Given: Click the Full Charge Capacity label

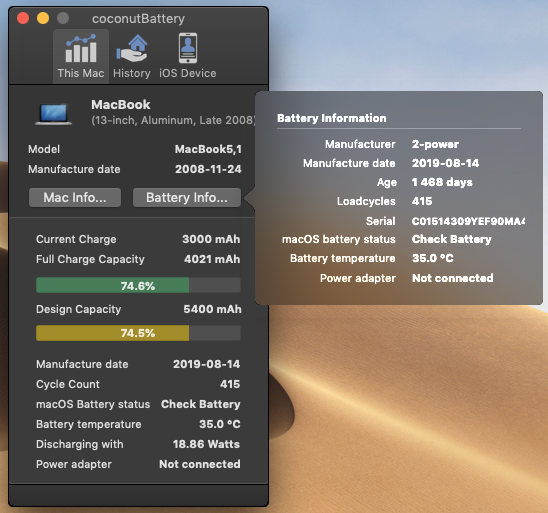Looking at the screenshot, I should tap(90, 259).
